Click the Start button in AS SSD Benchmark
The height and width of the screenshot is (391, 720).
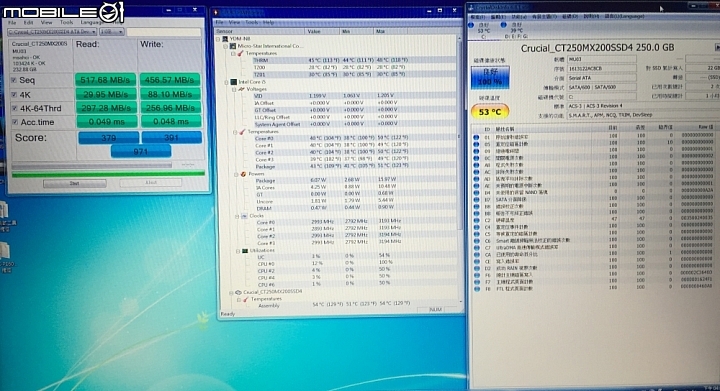coord(74,183)
